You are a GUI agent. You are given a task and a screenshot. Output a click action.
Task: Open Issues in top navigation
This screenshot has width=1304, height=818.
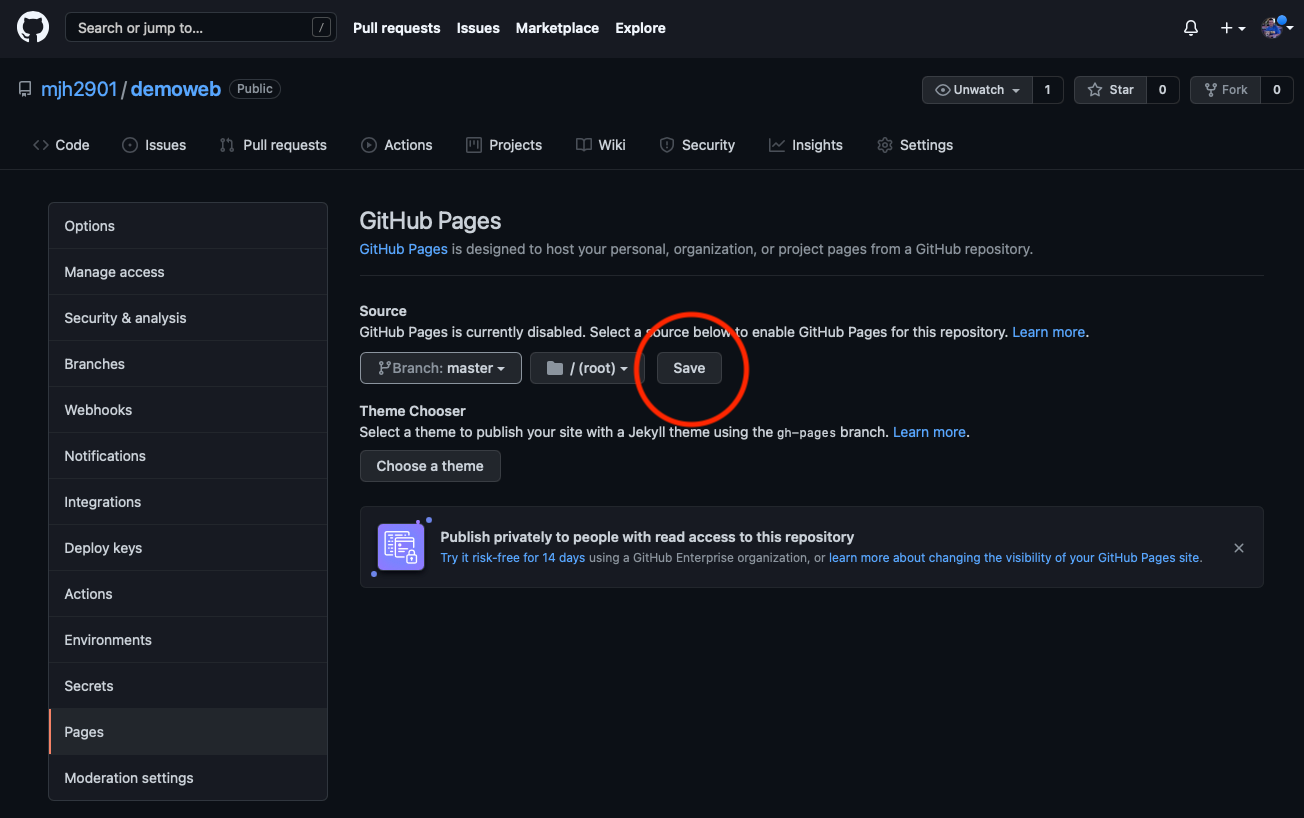click(x=478, y=28)
